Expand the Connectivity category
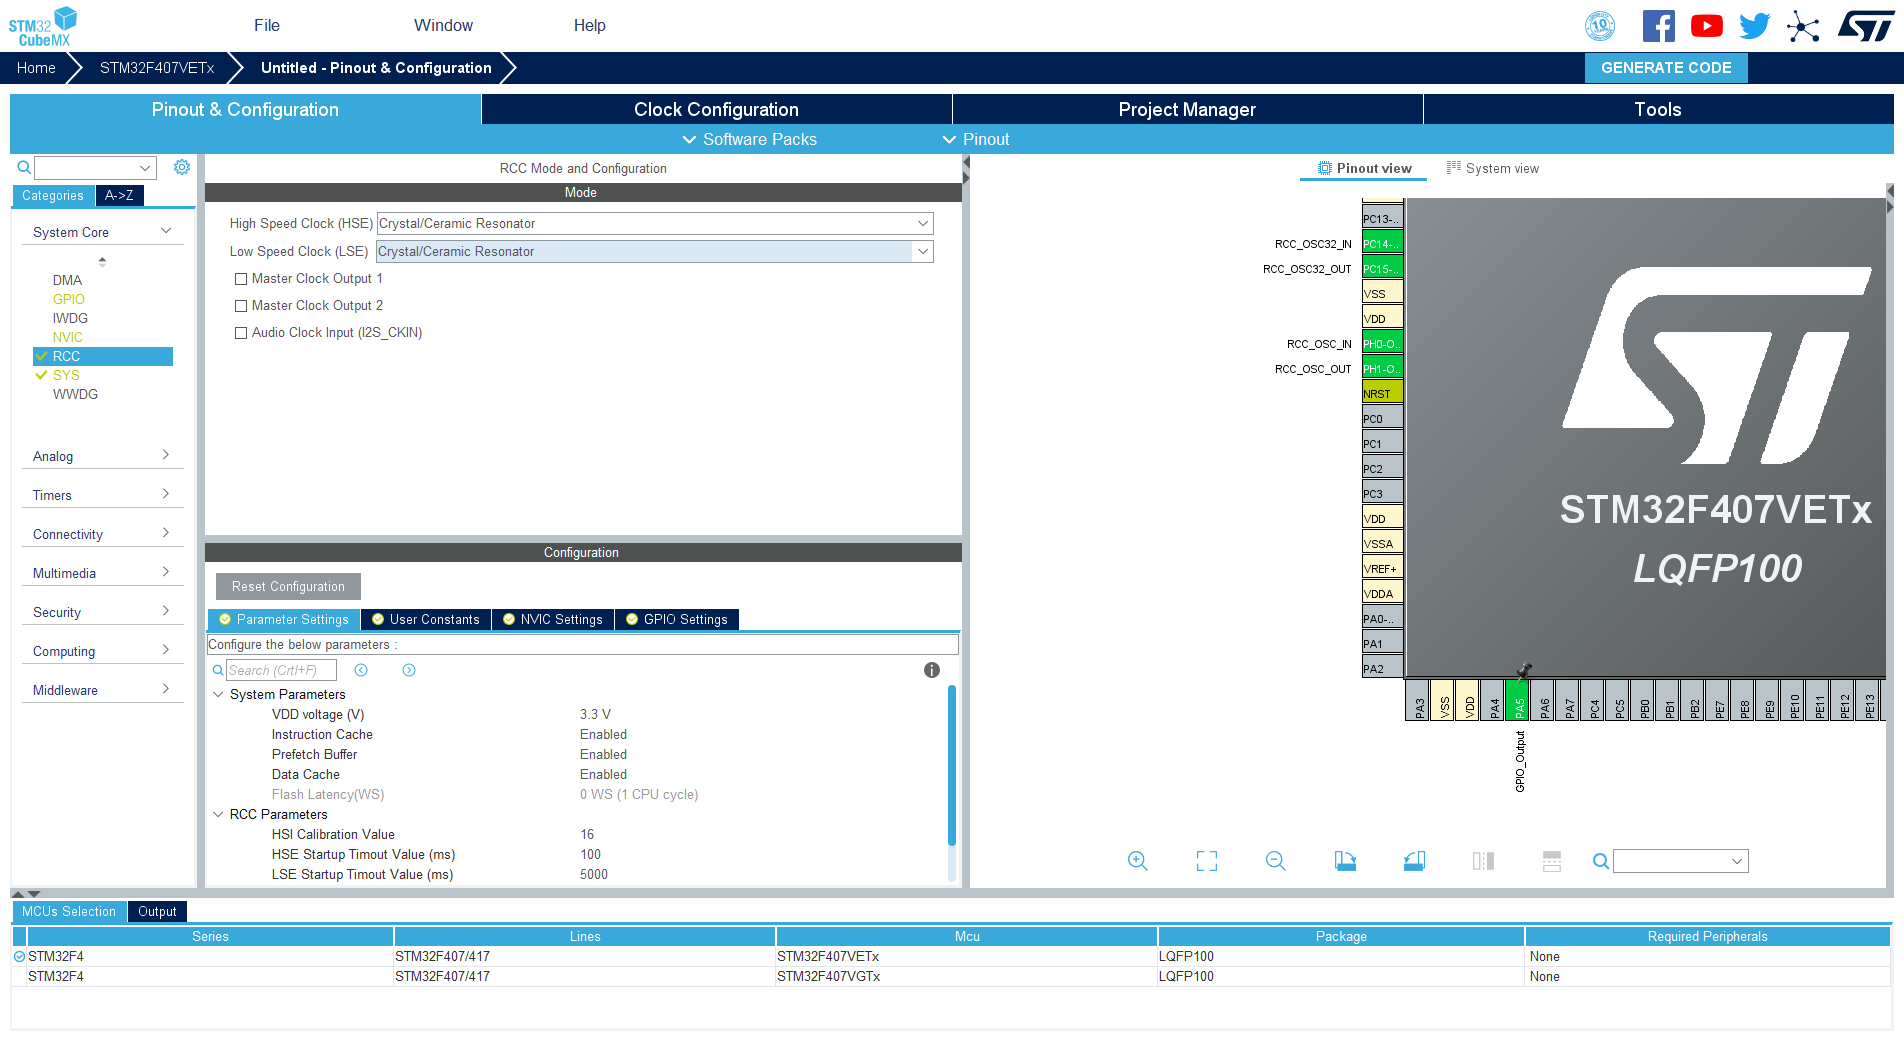 tap(102, 534)
